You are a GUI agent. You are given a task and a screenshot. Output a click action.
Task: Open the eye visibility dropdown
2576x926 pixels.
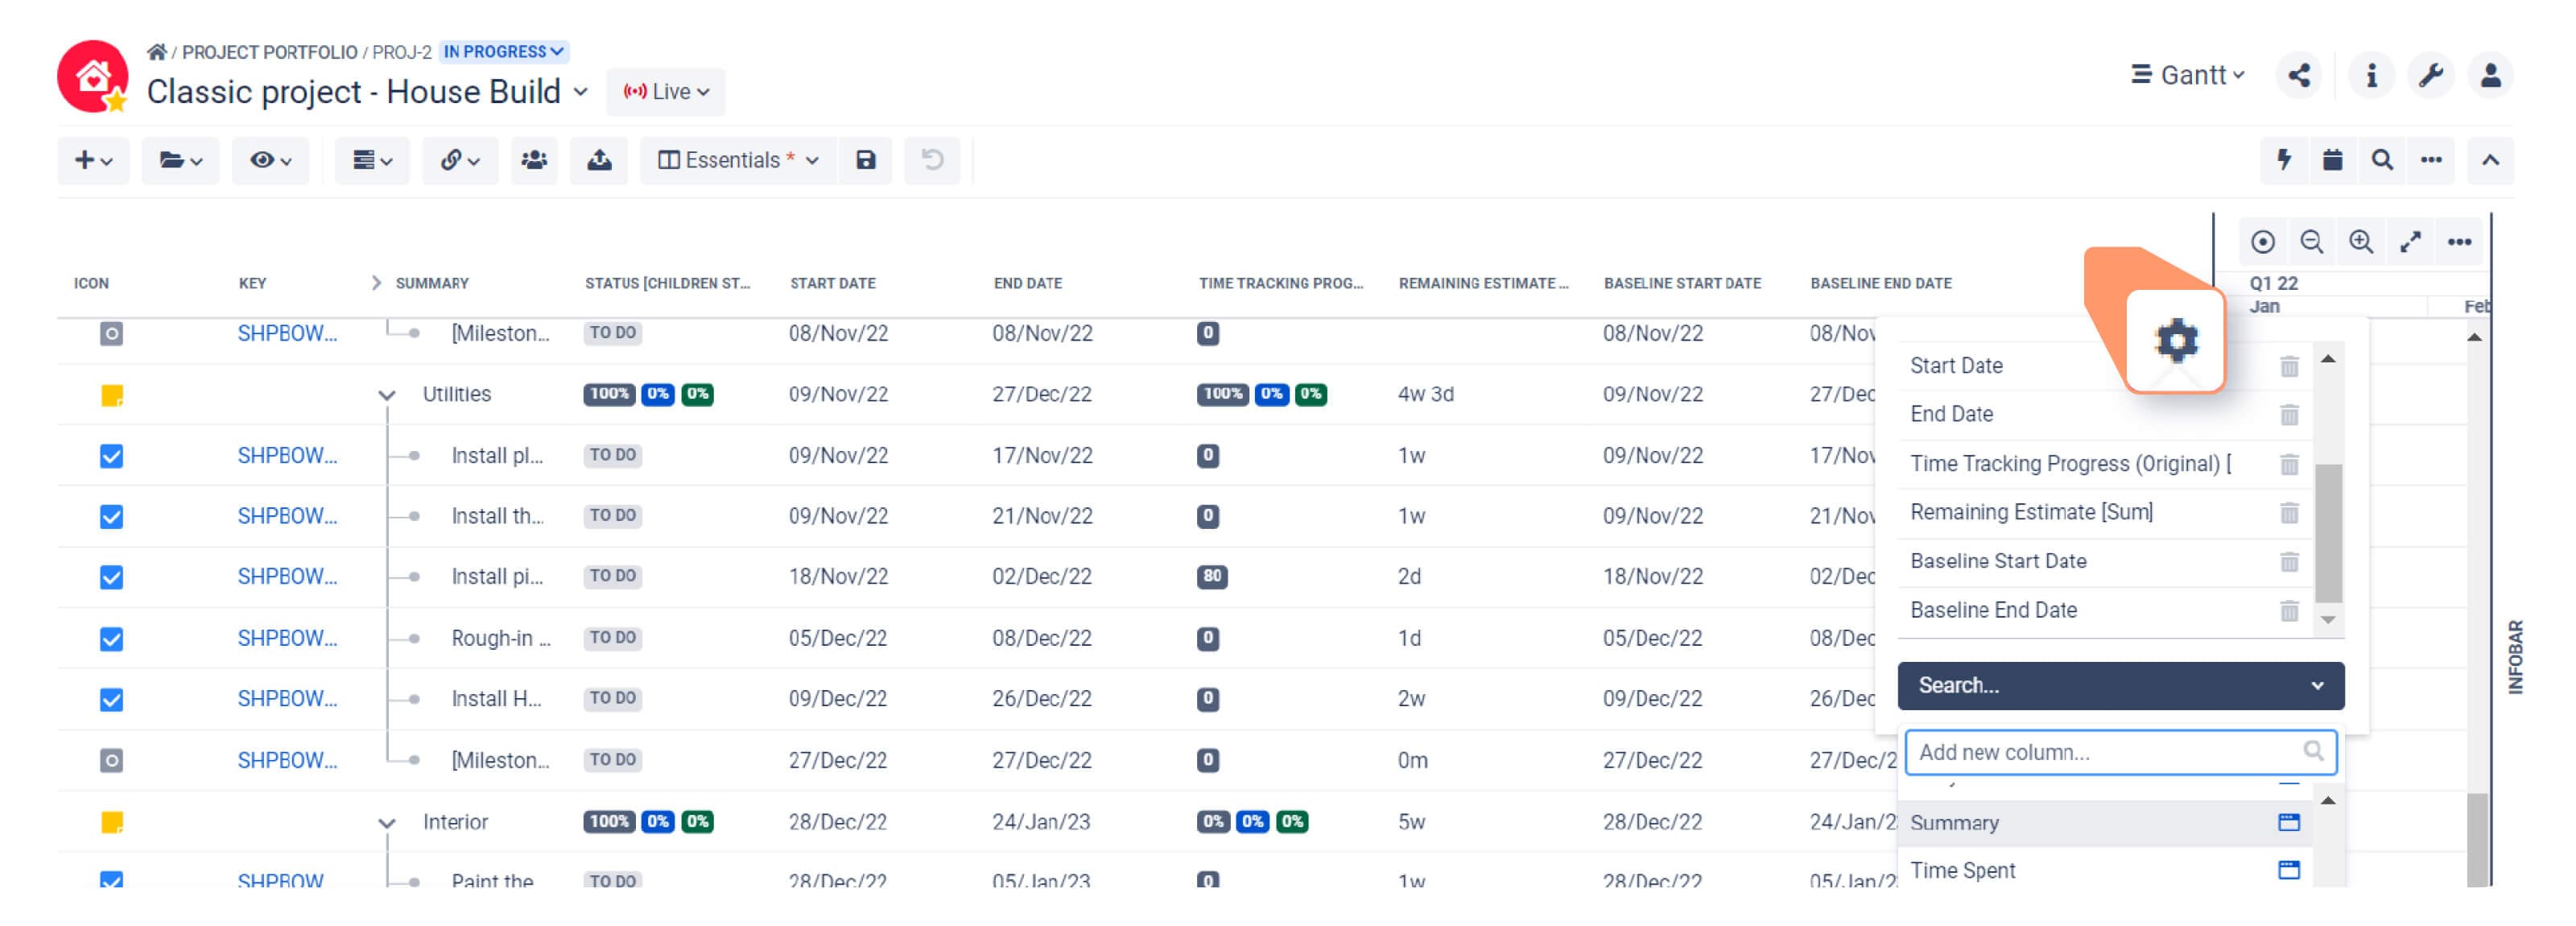[271, 160]
